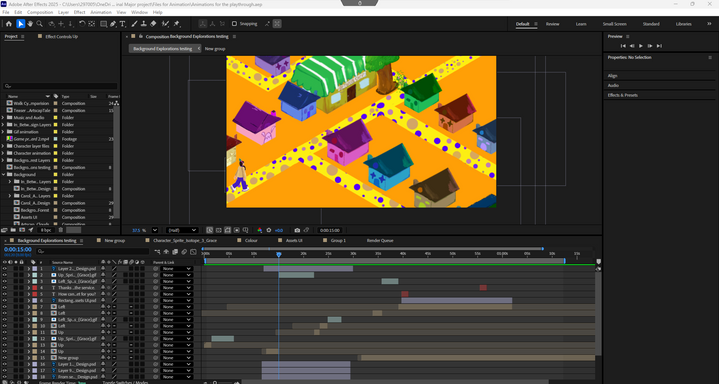Click the Home icon in the toolbar

(x=9, y=24)
